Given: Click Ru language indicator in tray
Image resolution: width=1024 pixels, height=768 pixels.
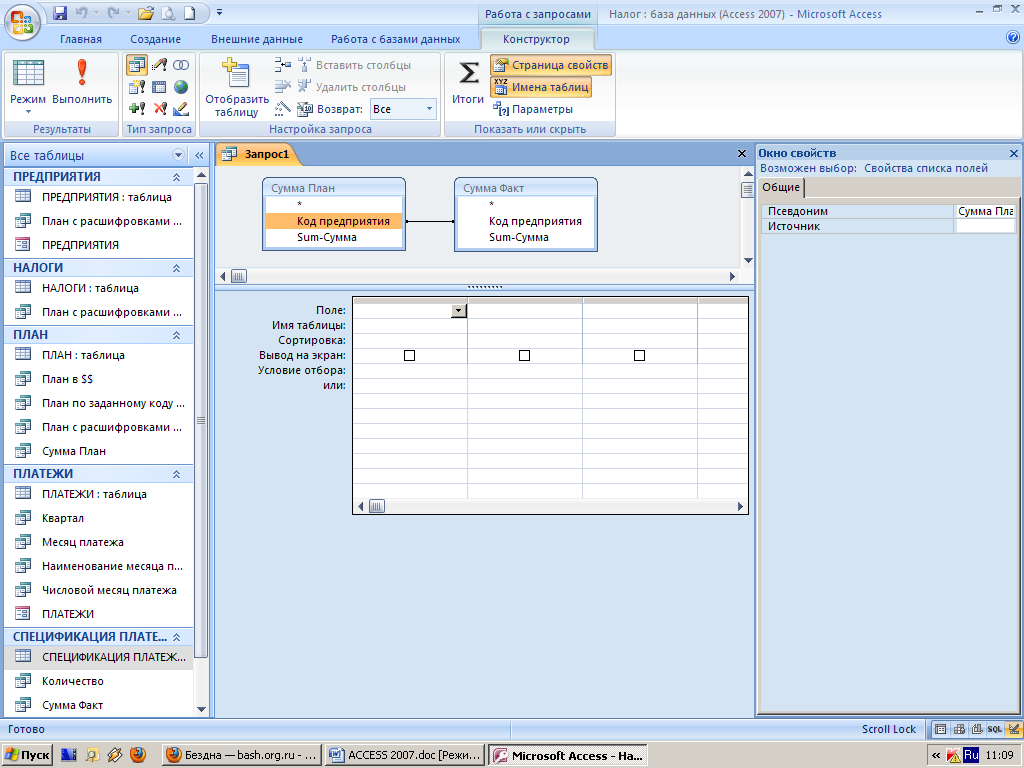Looking at the screenshot, I should [x=971, y=756].
